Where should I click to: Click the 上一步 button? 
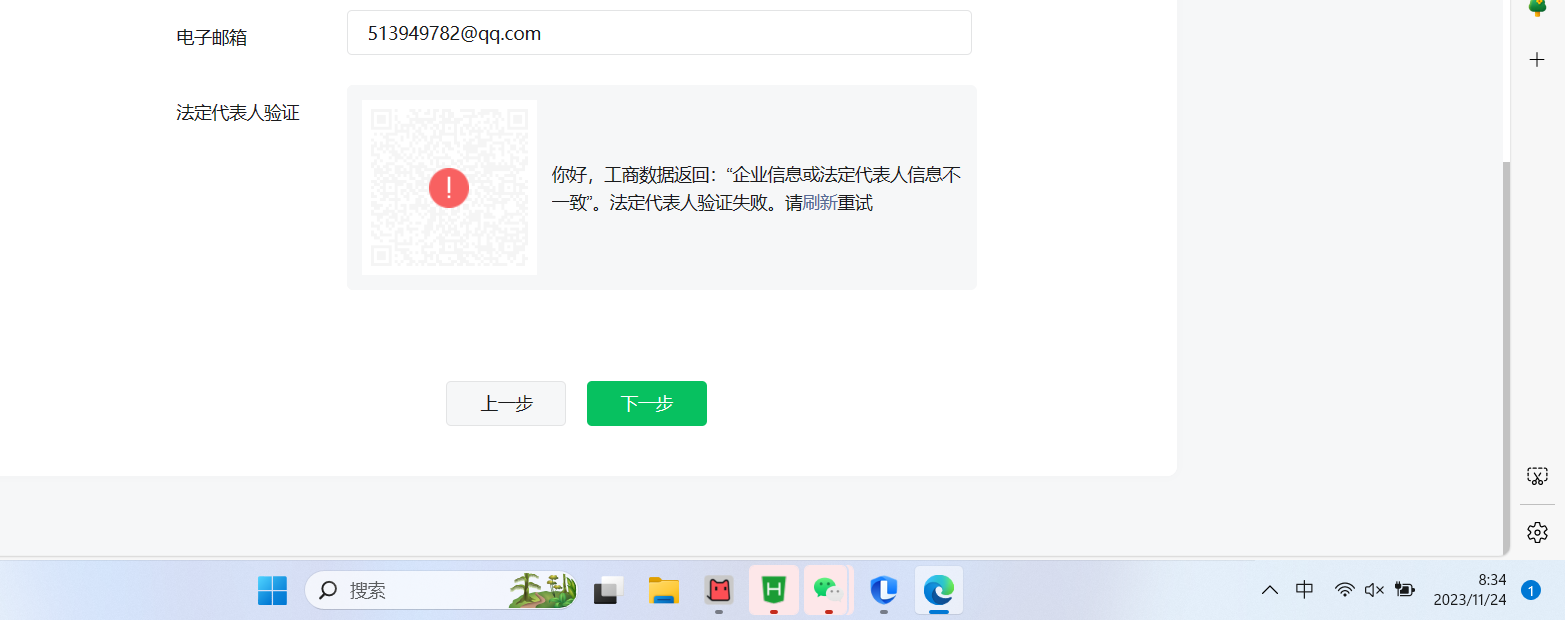click(506, 403)
